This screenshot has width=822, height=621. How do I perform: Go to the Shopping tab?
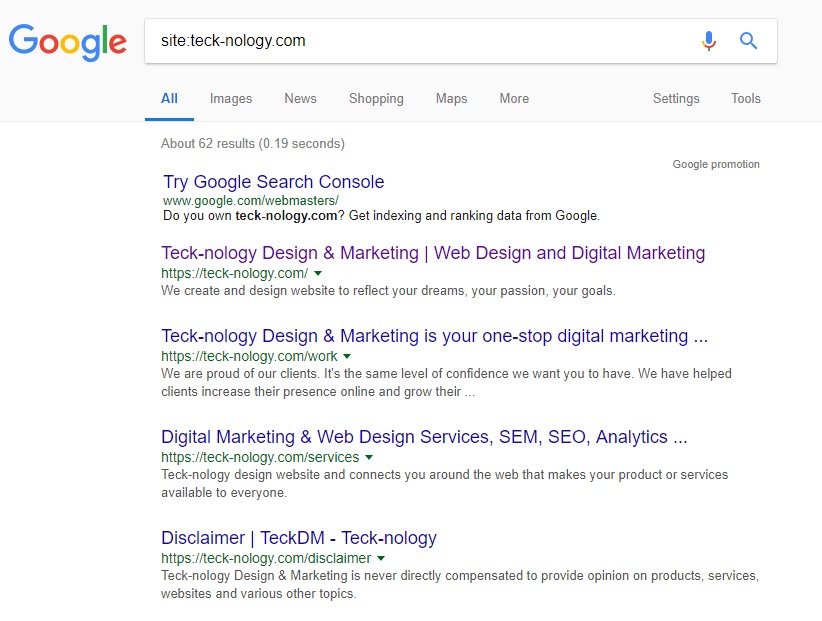(x=376, y=99)
